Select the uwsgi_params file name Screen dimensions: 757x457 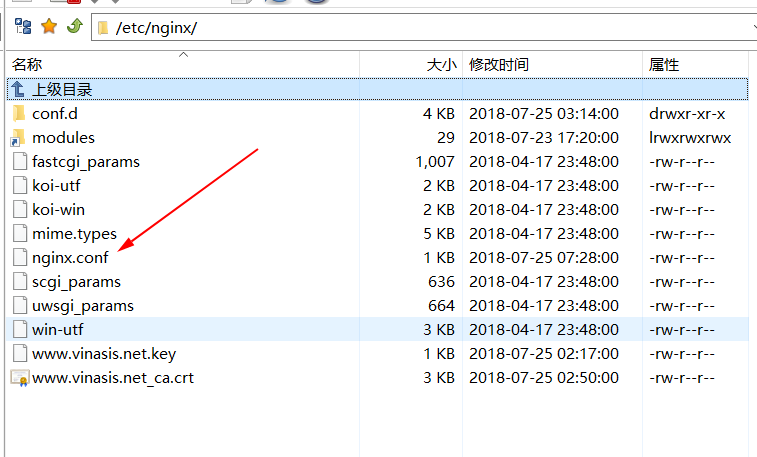pyautogui.click(x=83, y=306)
